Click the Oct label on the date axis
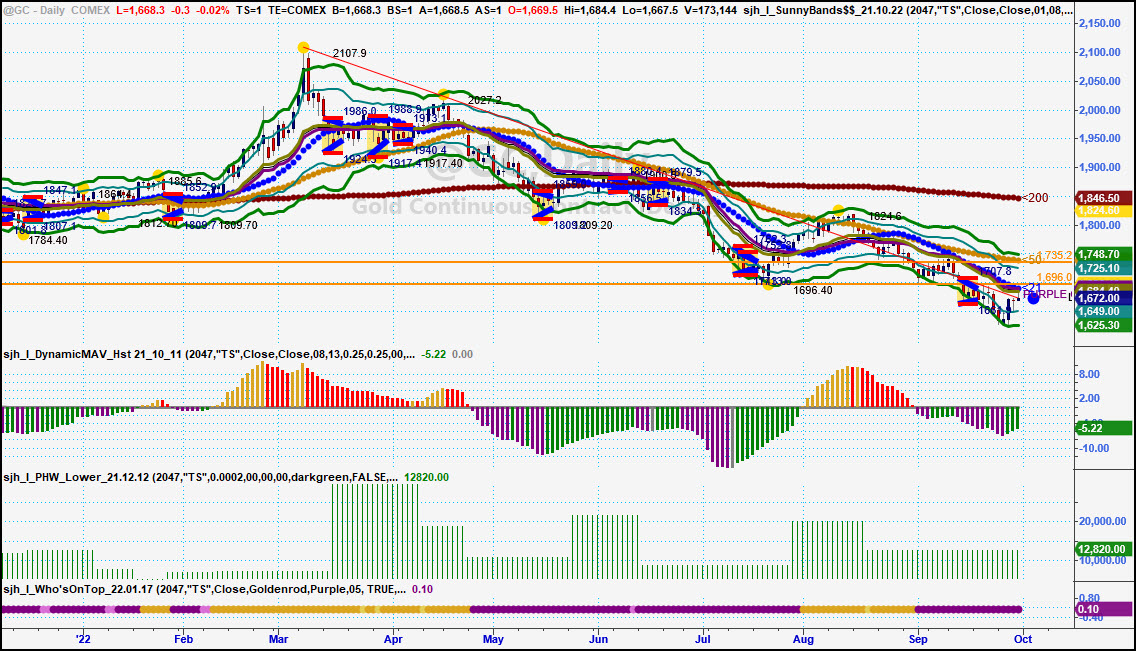 pos(1022,639)
